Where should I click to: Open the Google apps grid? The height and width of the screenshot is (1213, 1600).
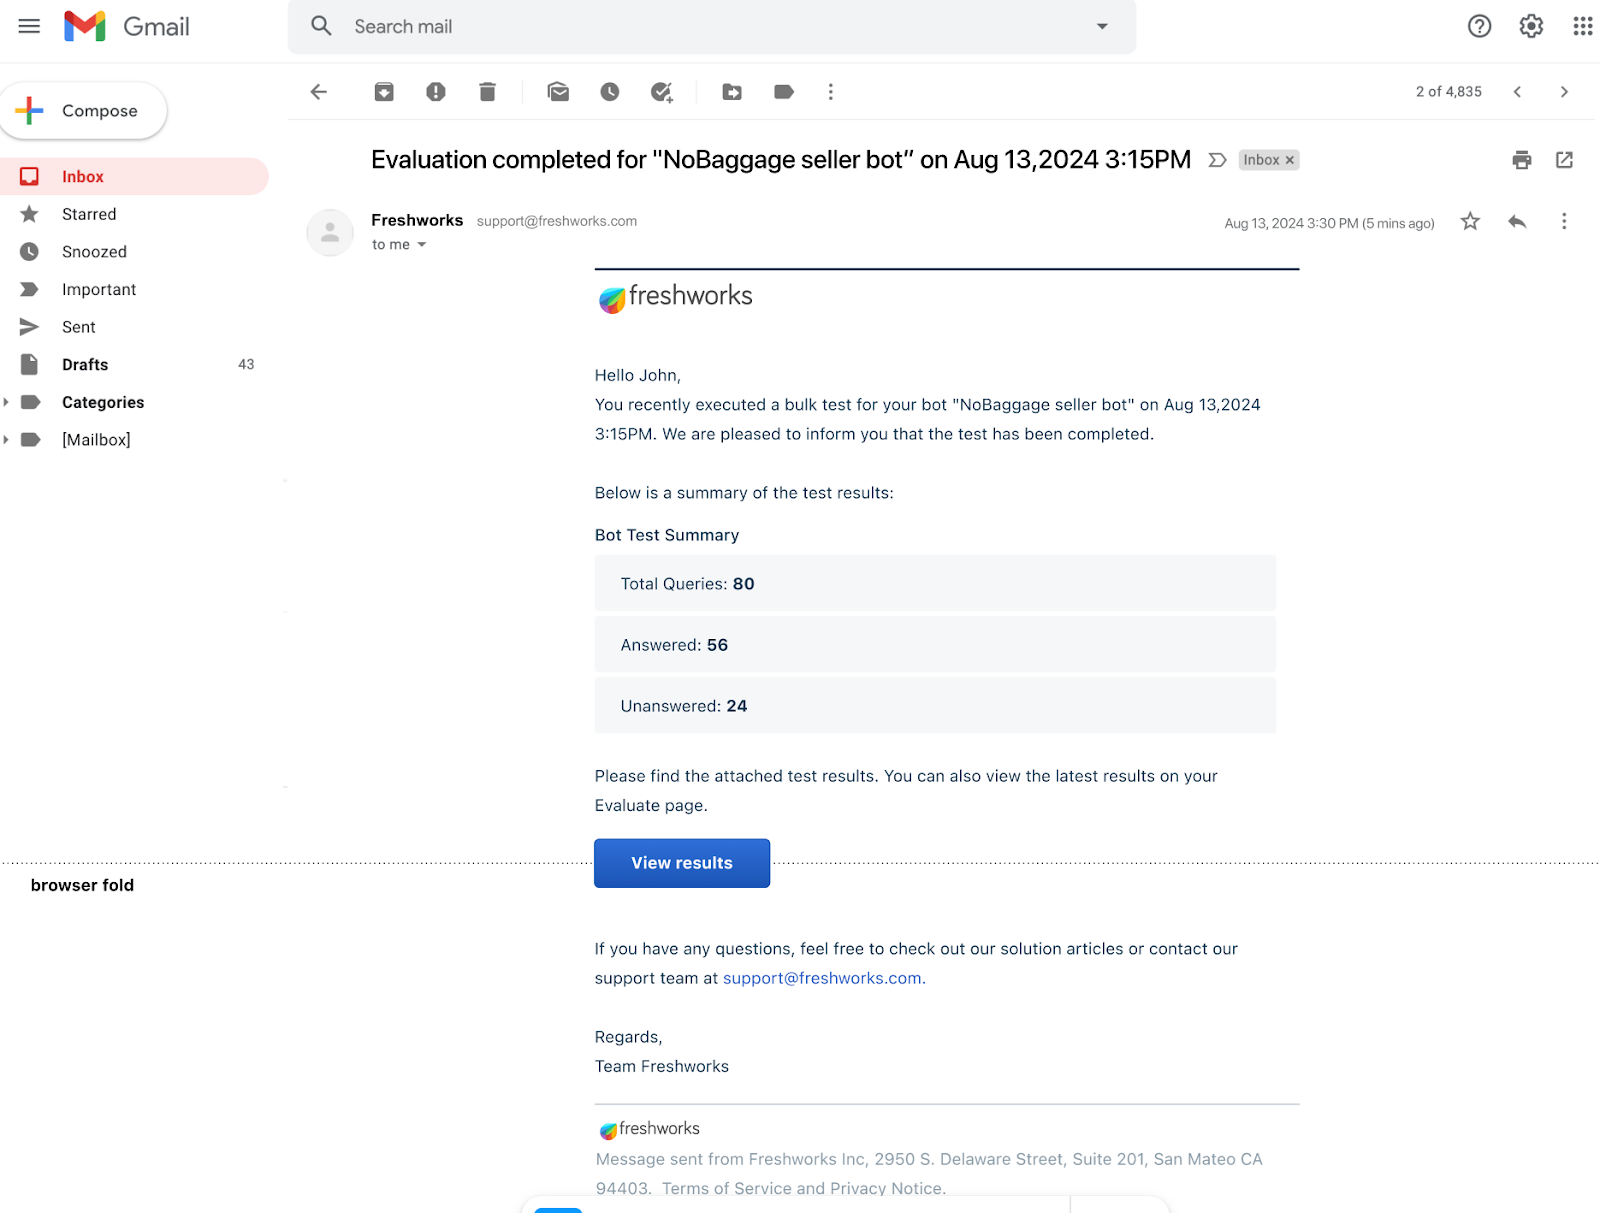1582,26
